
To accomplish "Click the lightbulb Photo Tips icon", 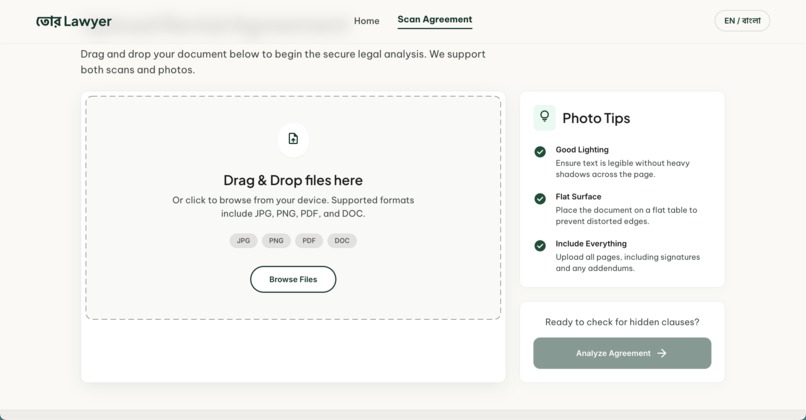I will tap(544, 118).
